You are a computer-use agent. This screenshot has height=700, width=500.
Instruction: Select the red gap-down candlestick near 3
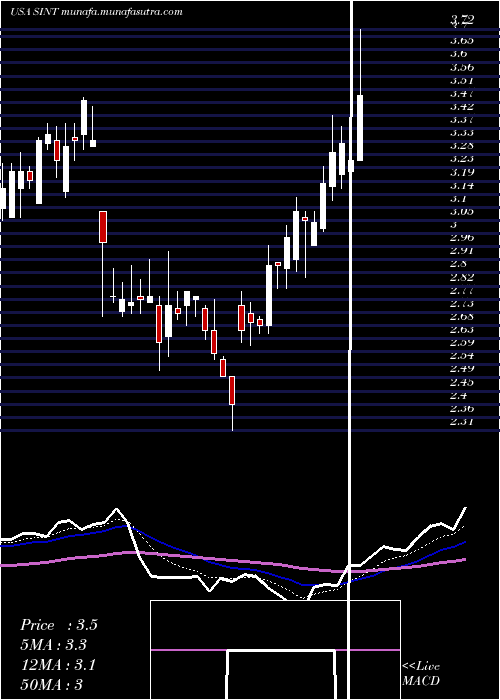pyautogui.click(x=103, y=227)
